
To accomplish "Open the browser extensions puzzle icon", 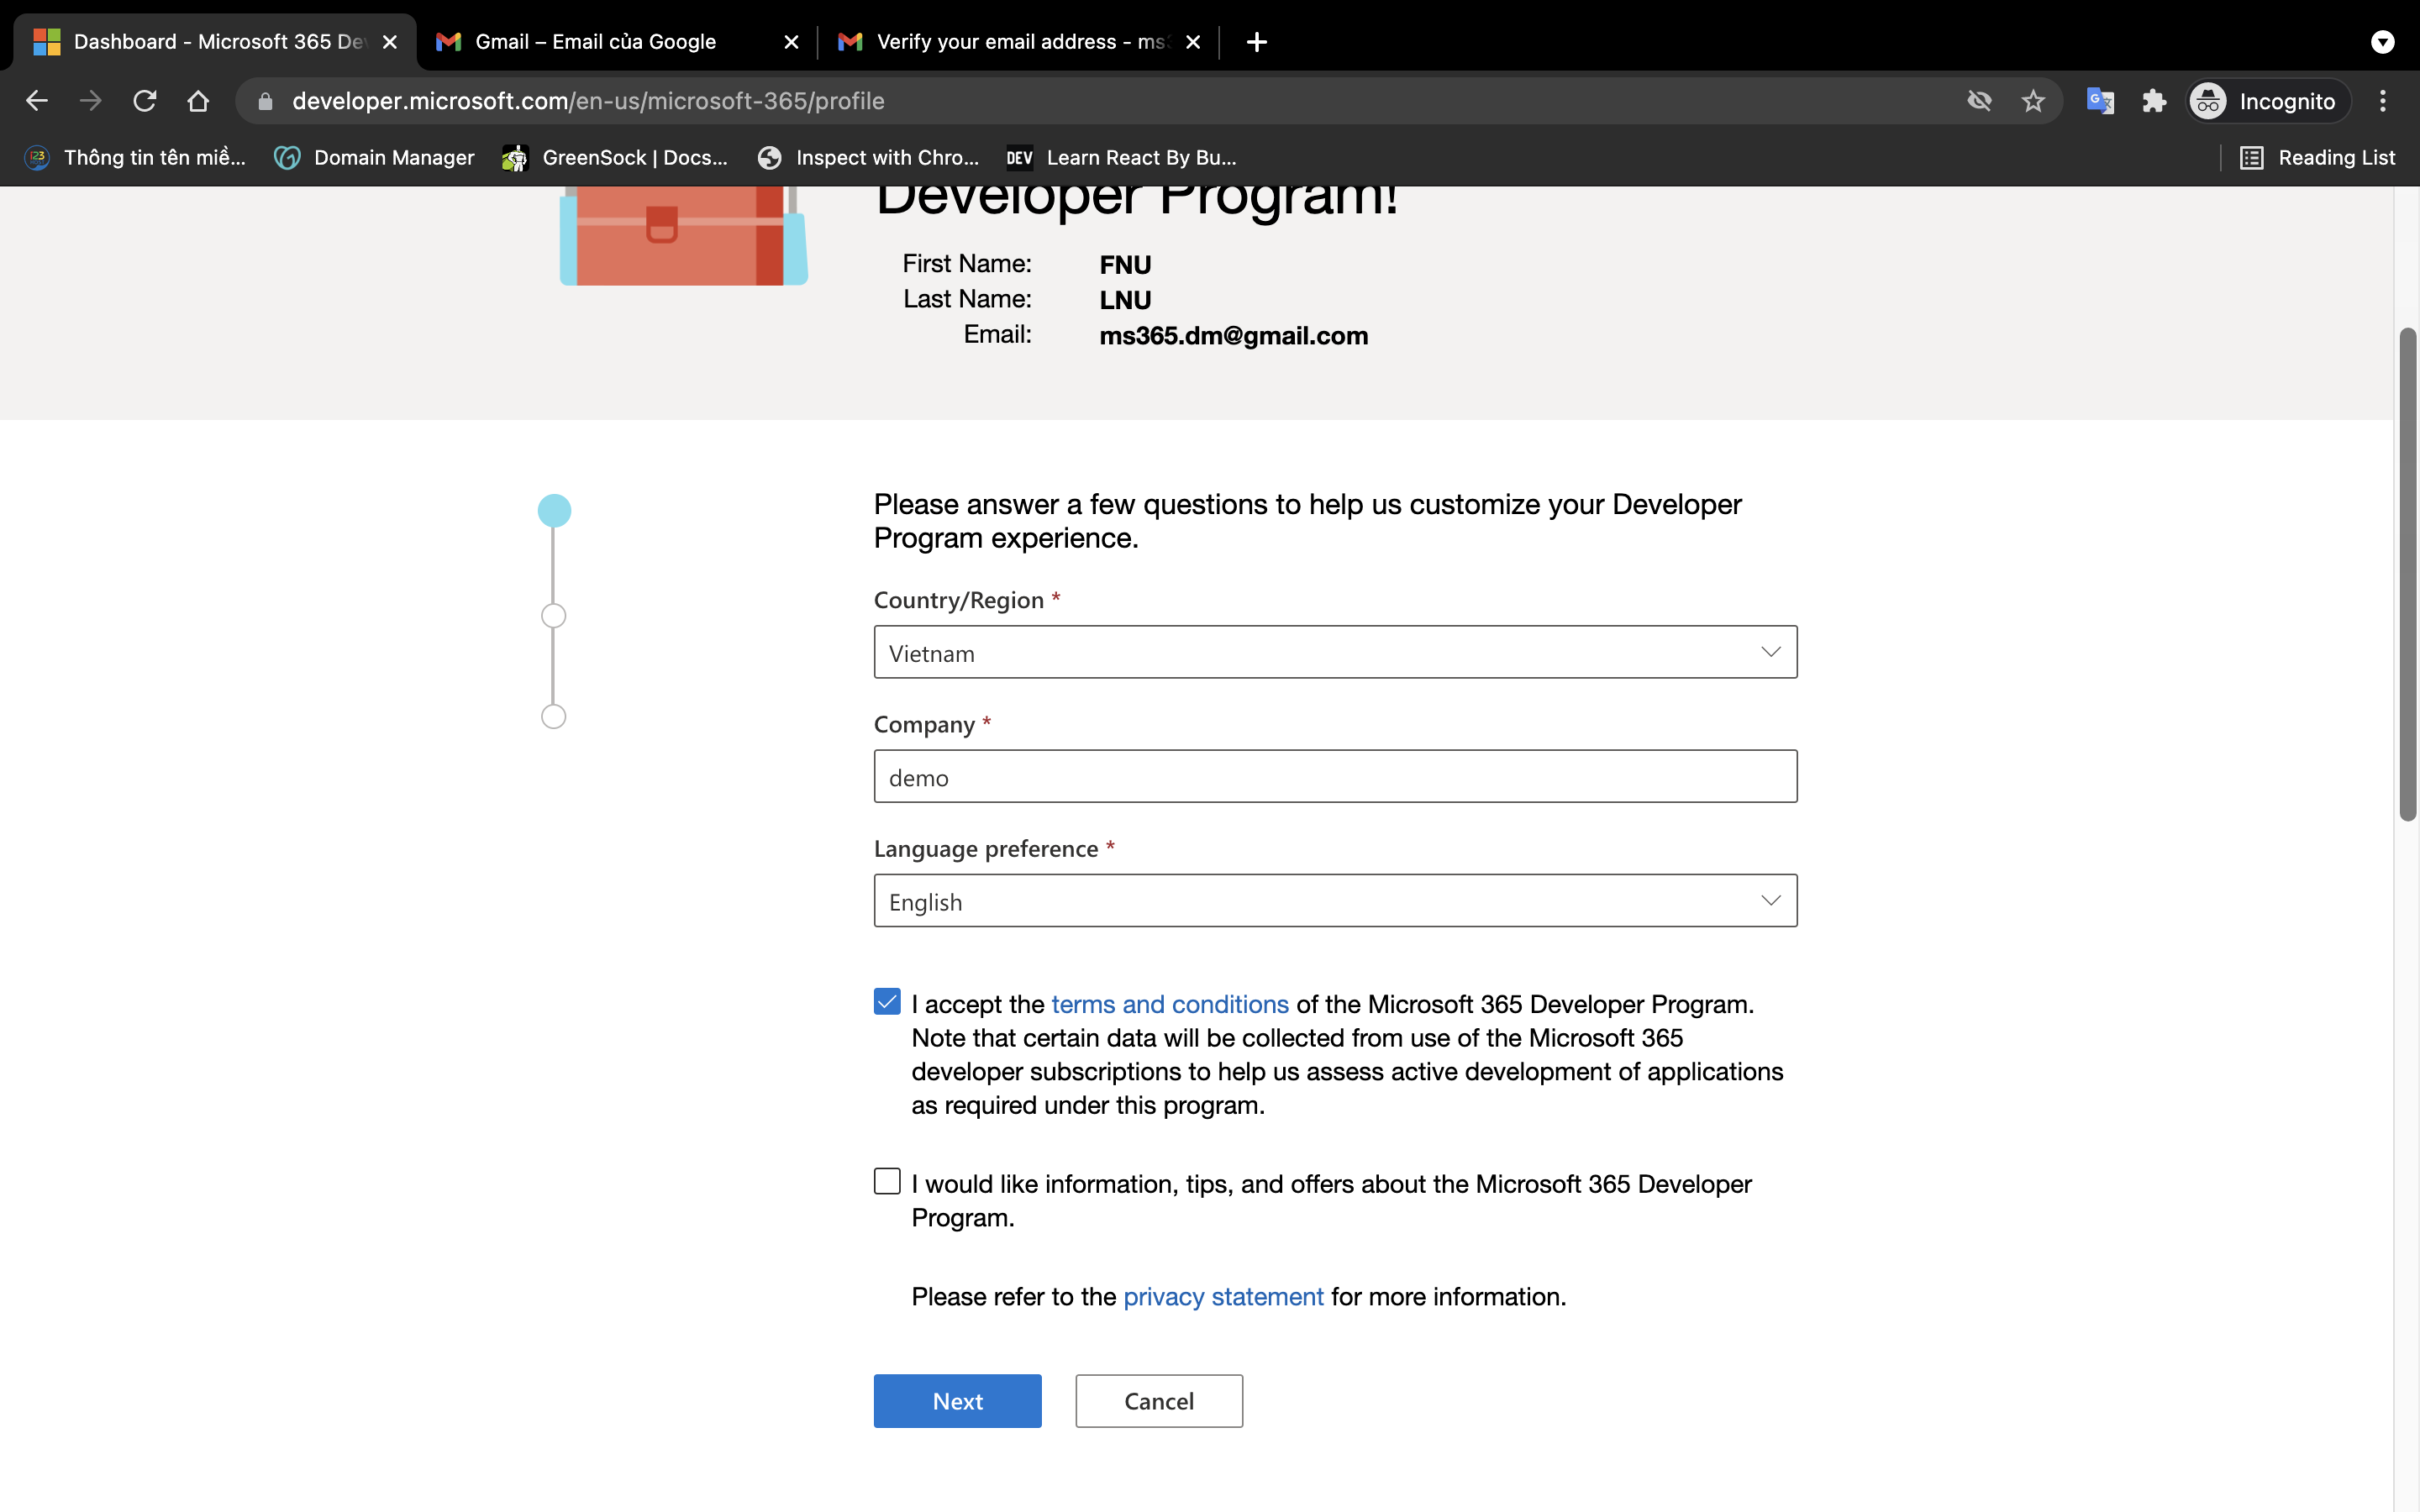I will click(2154, 100).
